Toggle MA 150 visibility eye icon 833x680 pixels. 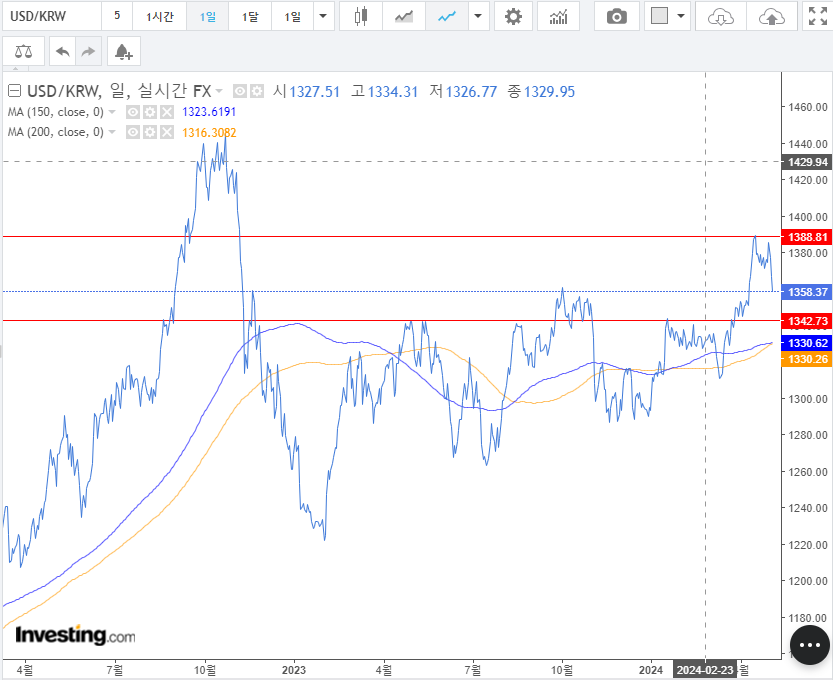[x=133, y=112]
